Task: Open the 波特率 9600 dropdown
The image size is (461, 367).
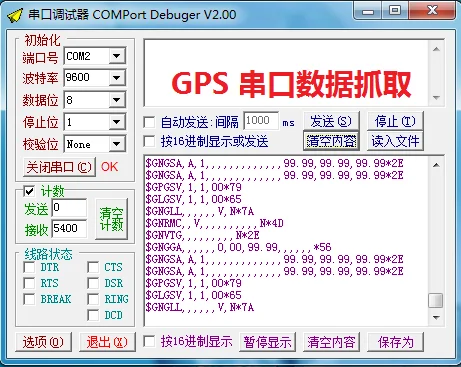Action: [x=117, y=78]
